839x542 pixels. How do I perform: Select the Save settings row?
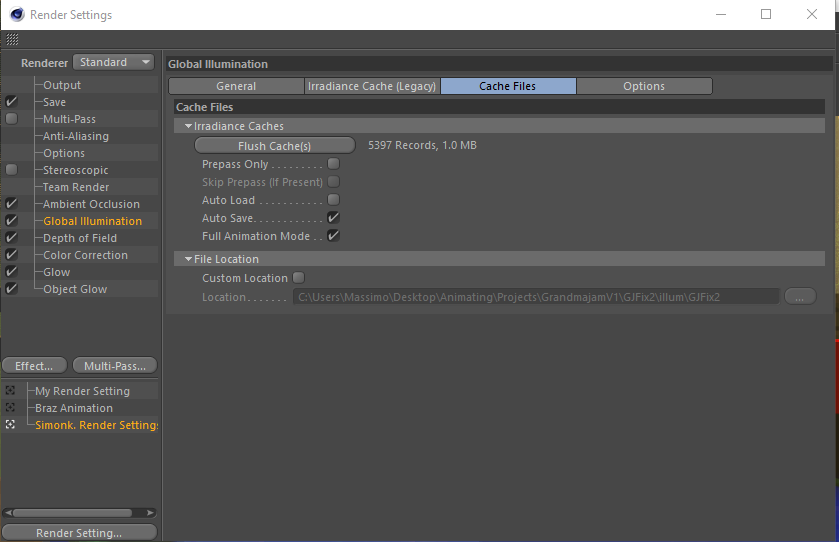tap(55, 102)
